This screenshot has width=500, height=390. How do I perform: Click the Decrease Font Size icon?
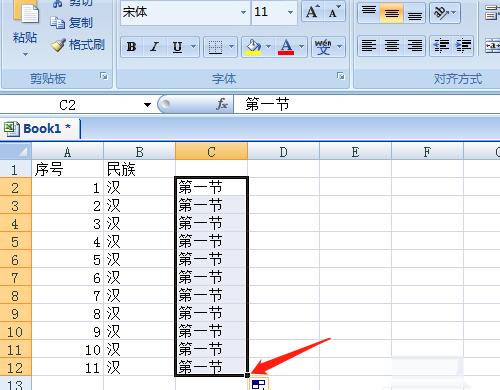coord(334,12)
